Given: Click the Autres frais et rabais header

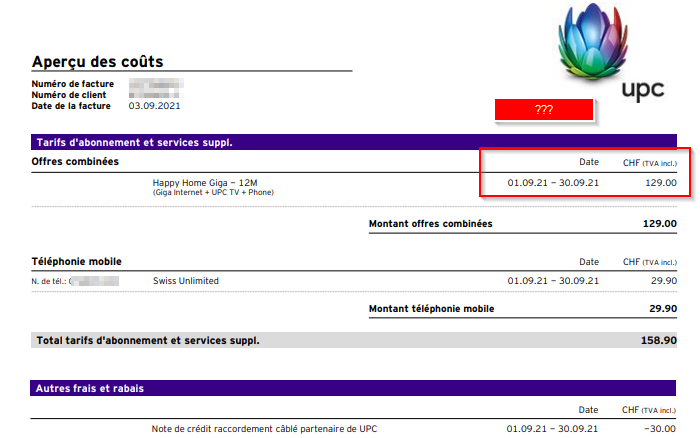Looking at the screenshot, I should tap(96, 387).
